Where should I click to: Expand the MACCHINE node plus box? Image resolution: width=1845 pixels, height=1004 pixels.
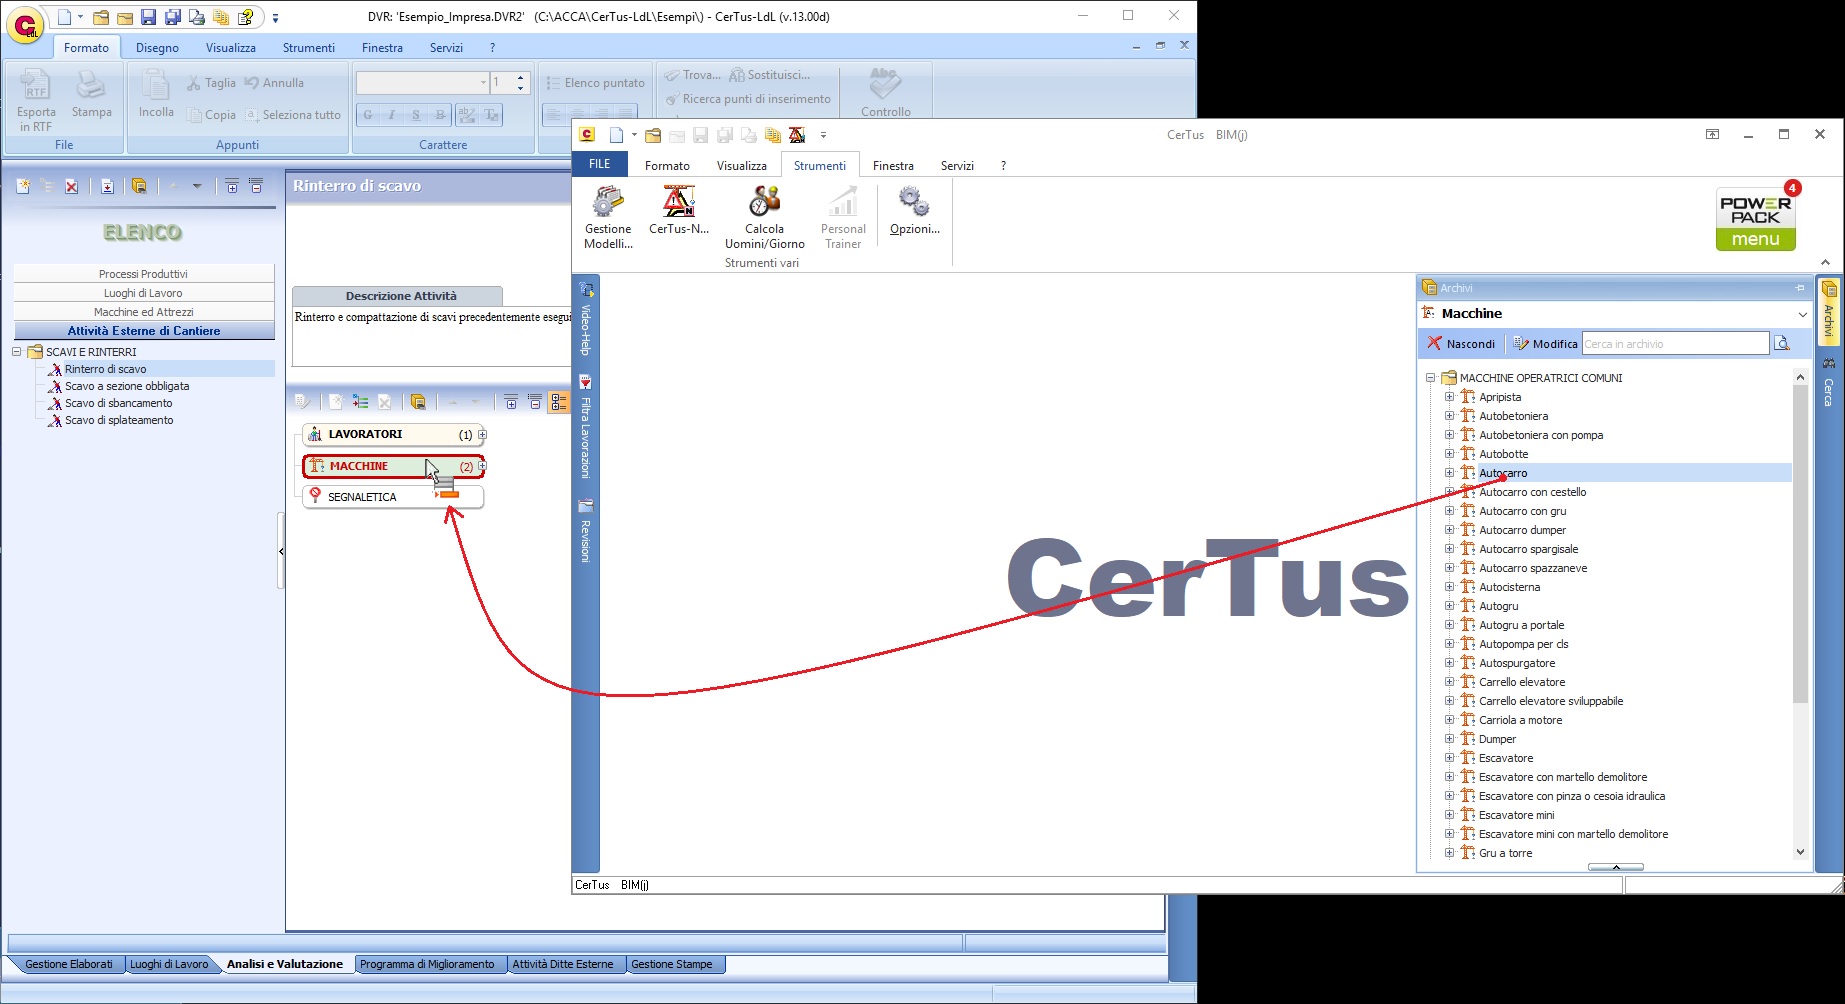[482, 466]
